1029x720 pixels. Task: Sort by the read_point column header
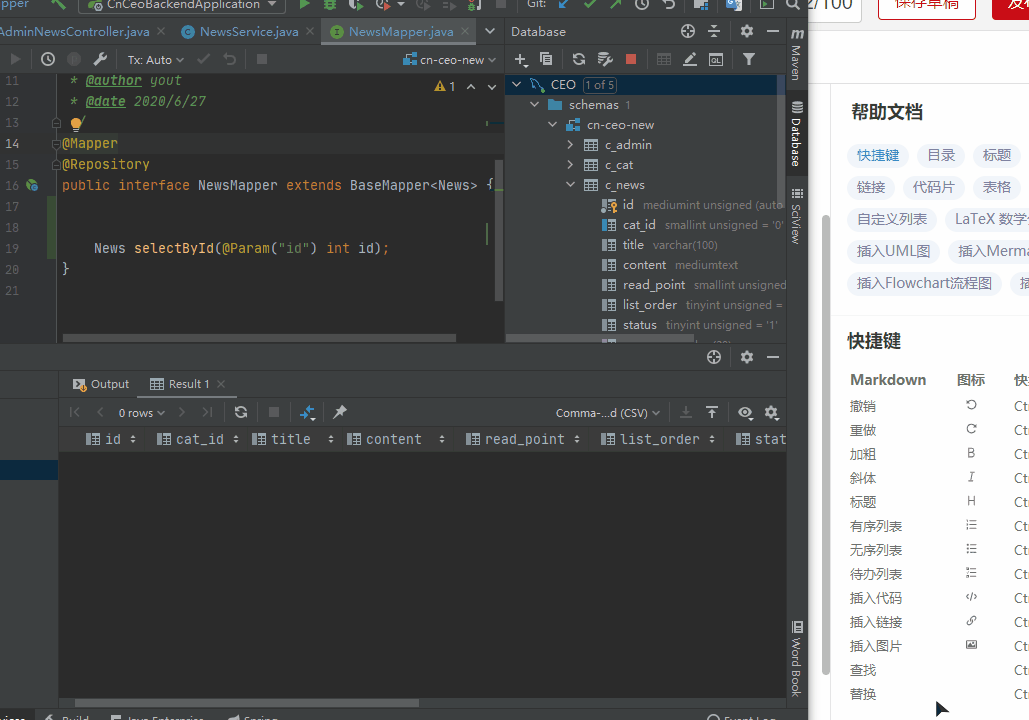click(523, 439)
